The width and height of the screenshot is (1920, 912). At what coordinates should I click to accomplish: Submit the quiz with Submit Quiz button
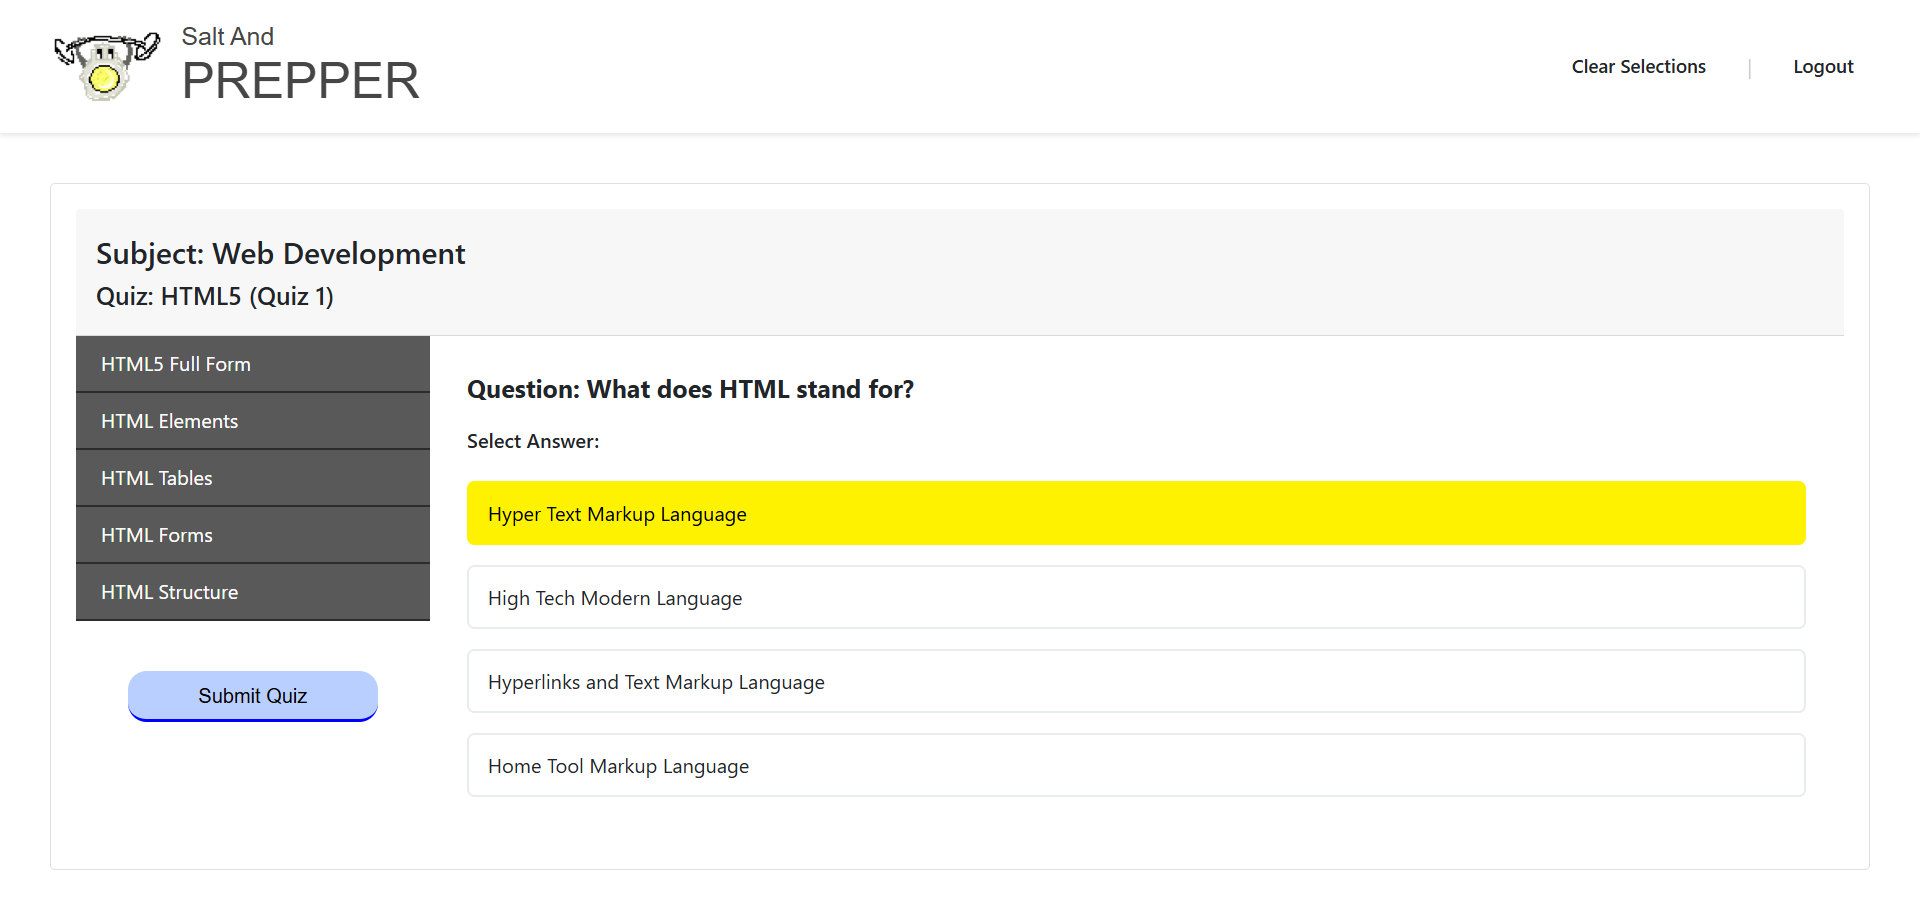coord(253,696)
